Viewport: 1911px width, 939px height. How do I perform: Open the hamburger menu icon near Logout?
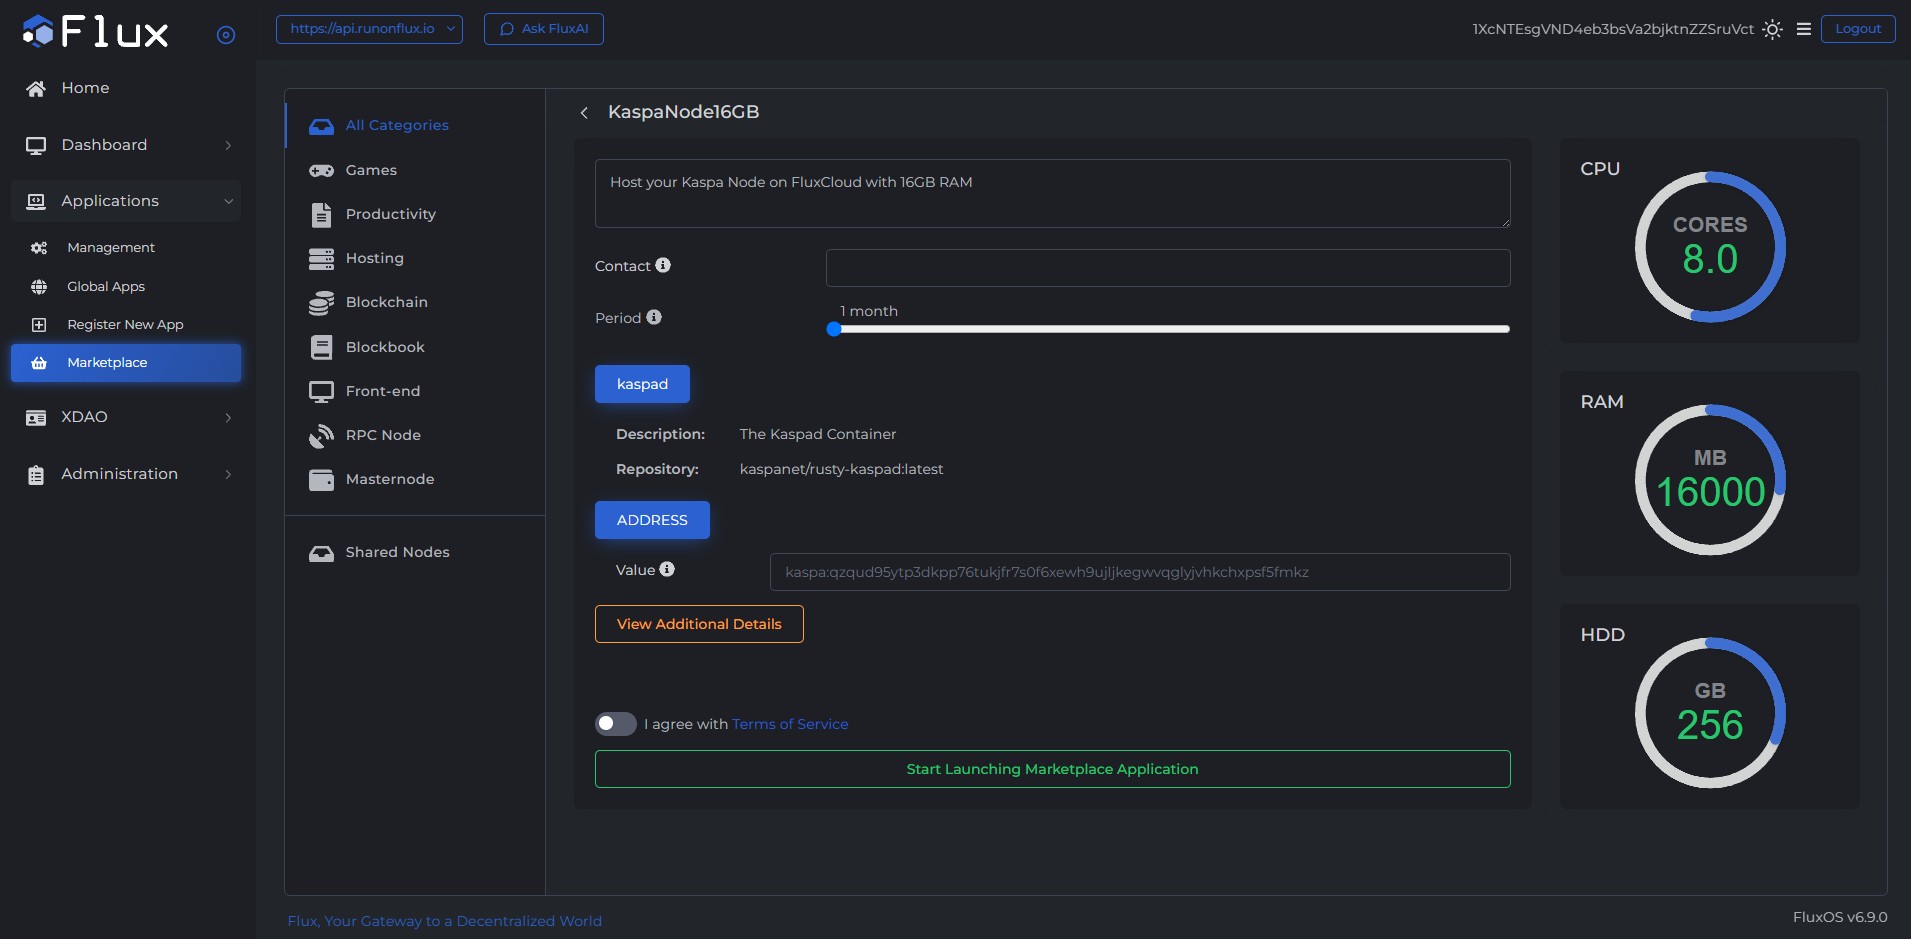pyautogui.click(x=1804, y=29)
